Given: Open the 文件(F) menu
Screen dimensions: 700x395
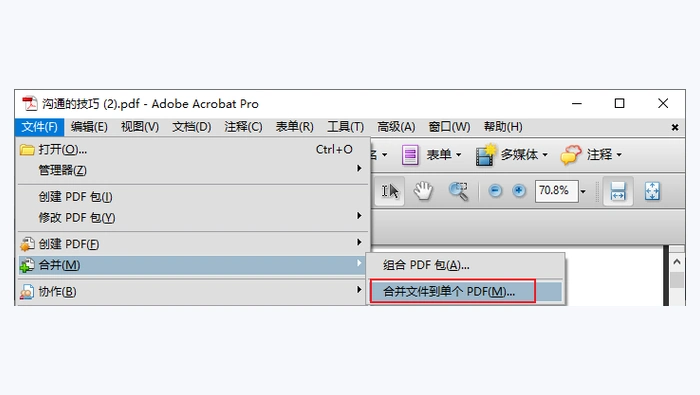Looking at the screenshot, I should (x=39, y=127).
